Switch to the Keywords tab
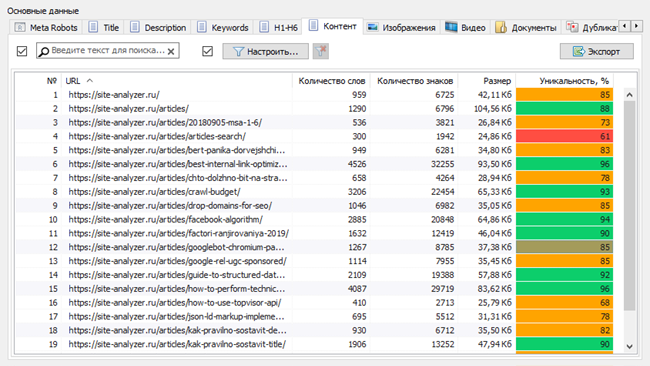Viewport: 650px width, 366px height. 223,28
